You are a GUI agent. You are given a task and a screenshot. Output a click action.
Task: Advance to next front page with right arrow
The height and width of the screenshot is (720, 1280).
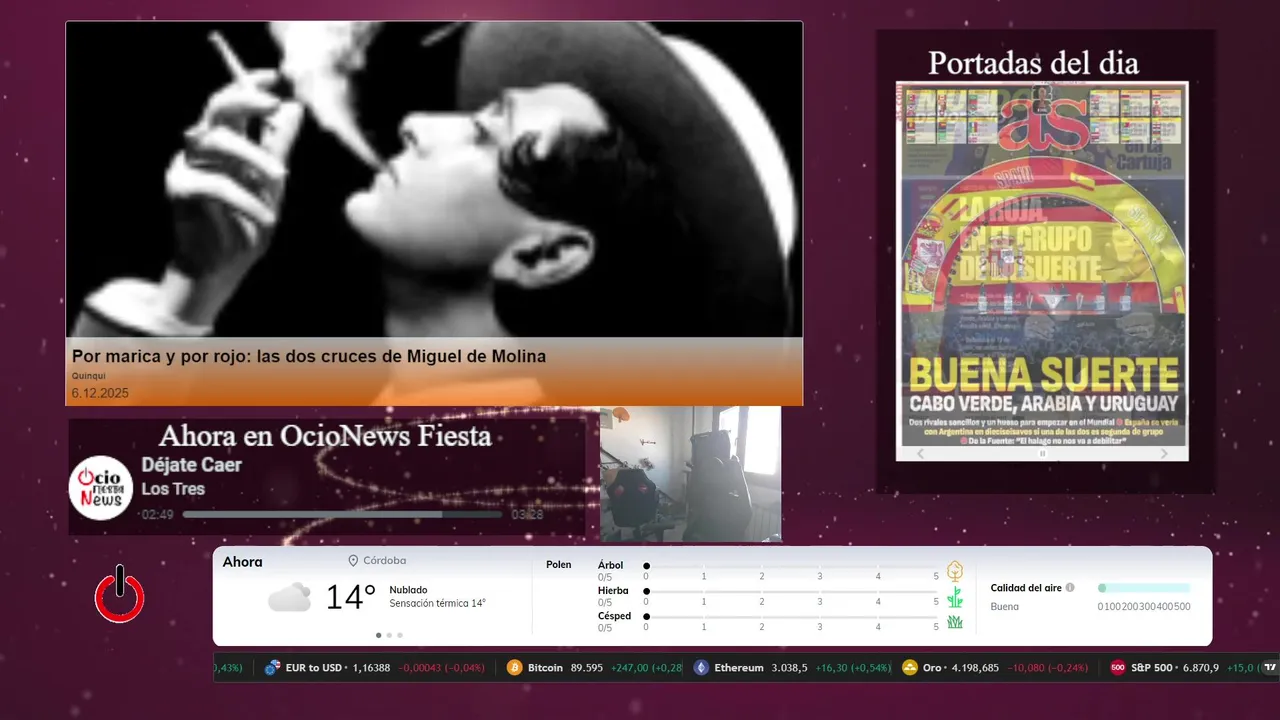(x=1164, y=454)
